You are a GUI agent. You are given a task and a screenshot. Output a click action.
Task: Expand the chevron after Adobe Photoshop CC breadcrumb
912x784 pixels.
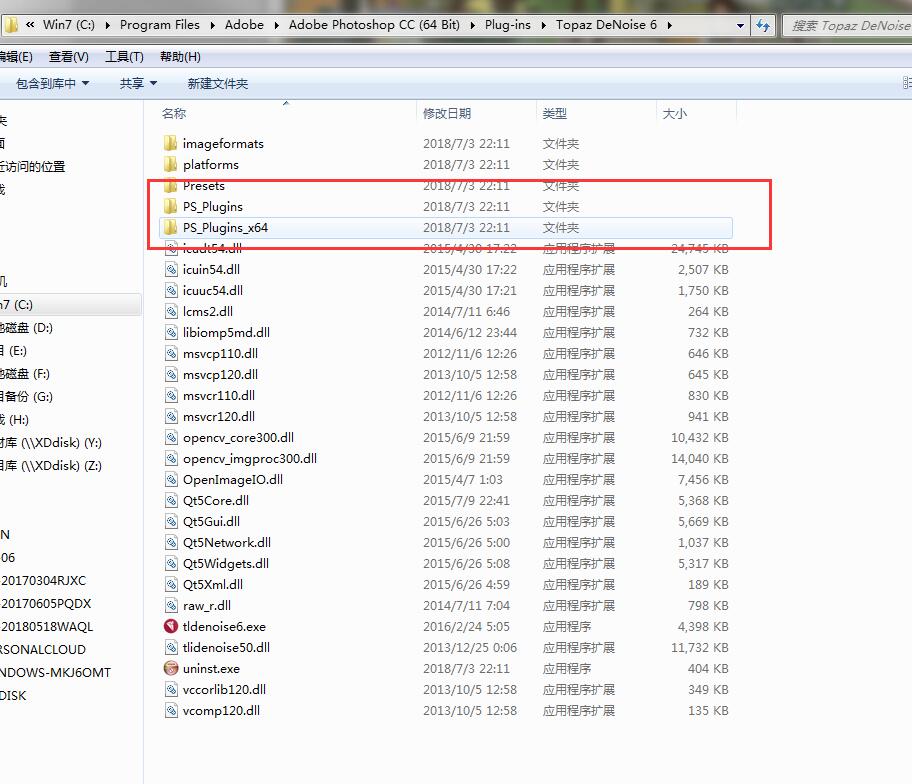pos(472,25)
